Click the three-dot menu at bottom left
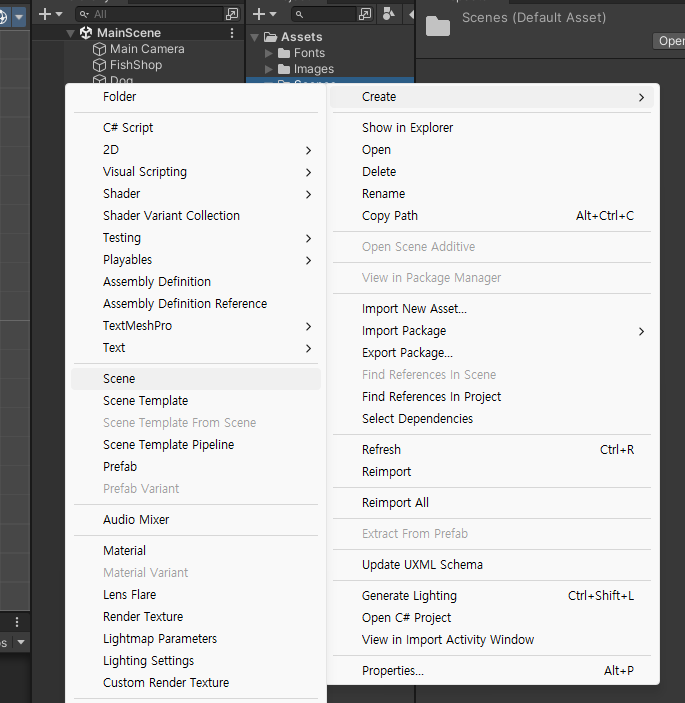 click(x=17, y=622)
